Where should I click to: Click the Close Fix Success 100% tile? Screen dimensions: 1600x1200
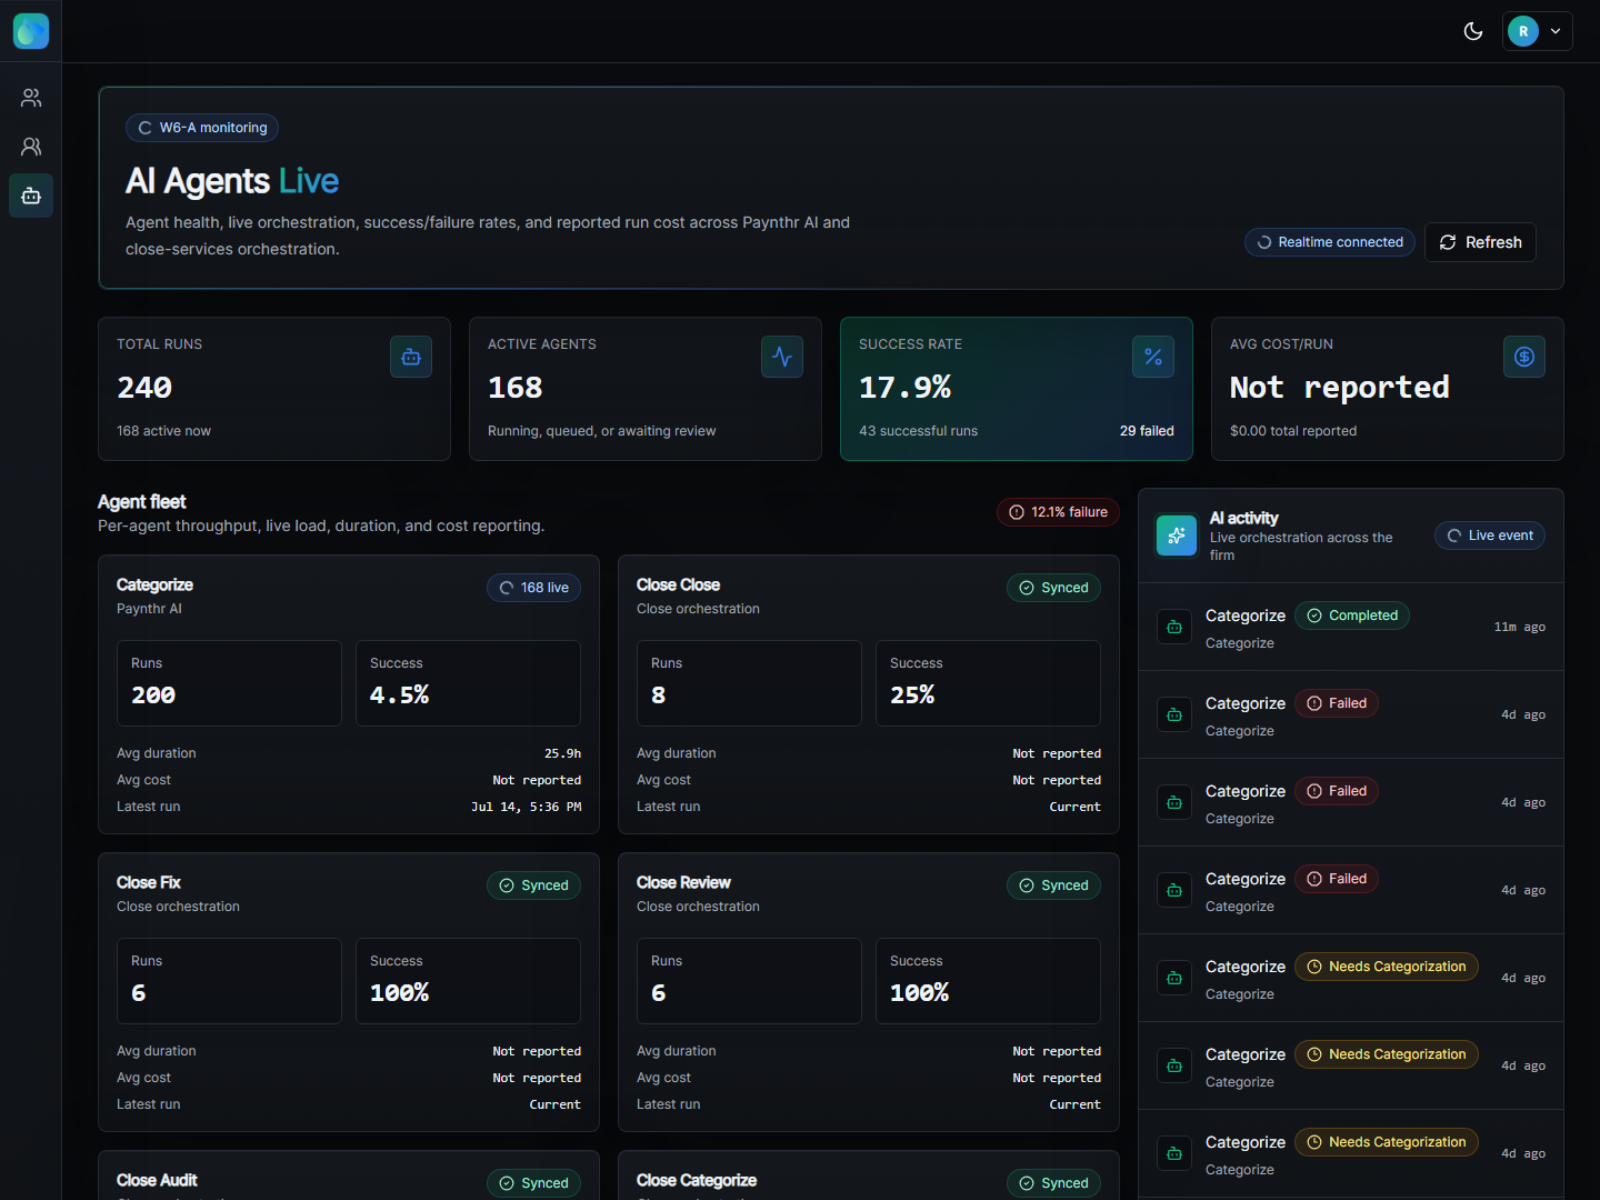pyautogui.click(x=468, y=981)
